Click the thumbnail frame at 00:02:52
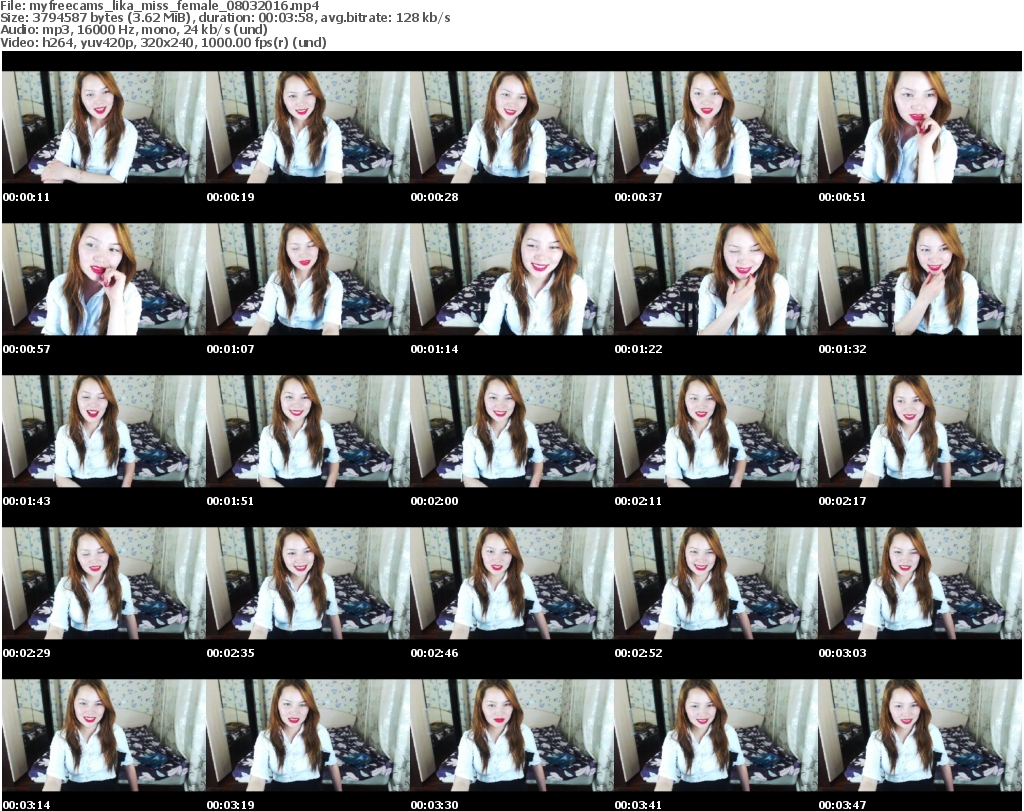 click(x=716, y=583)
